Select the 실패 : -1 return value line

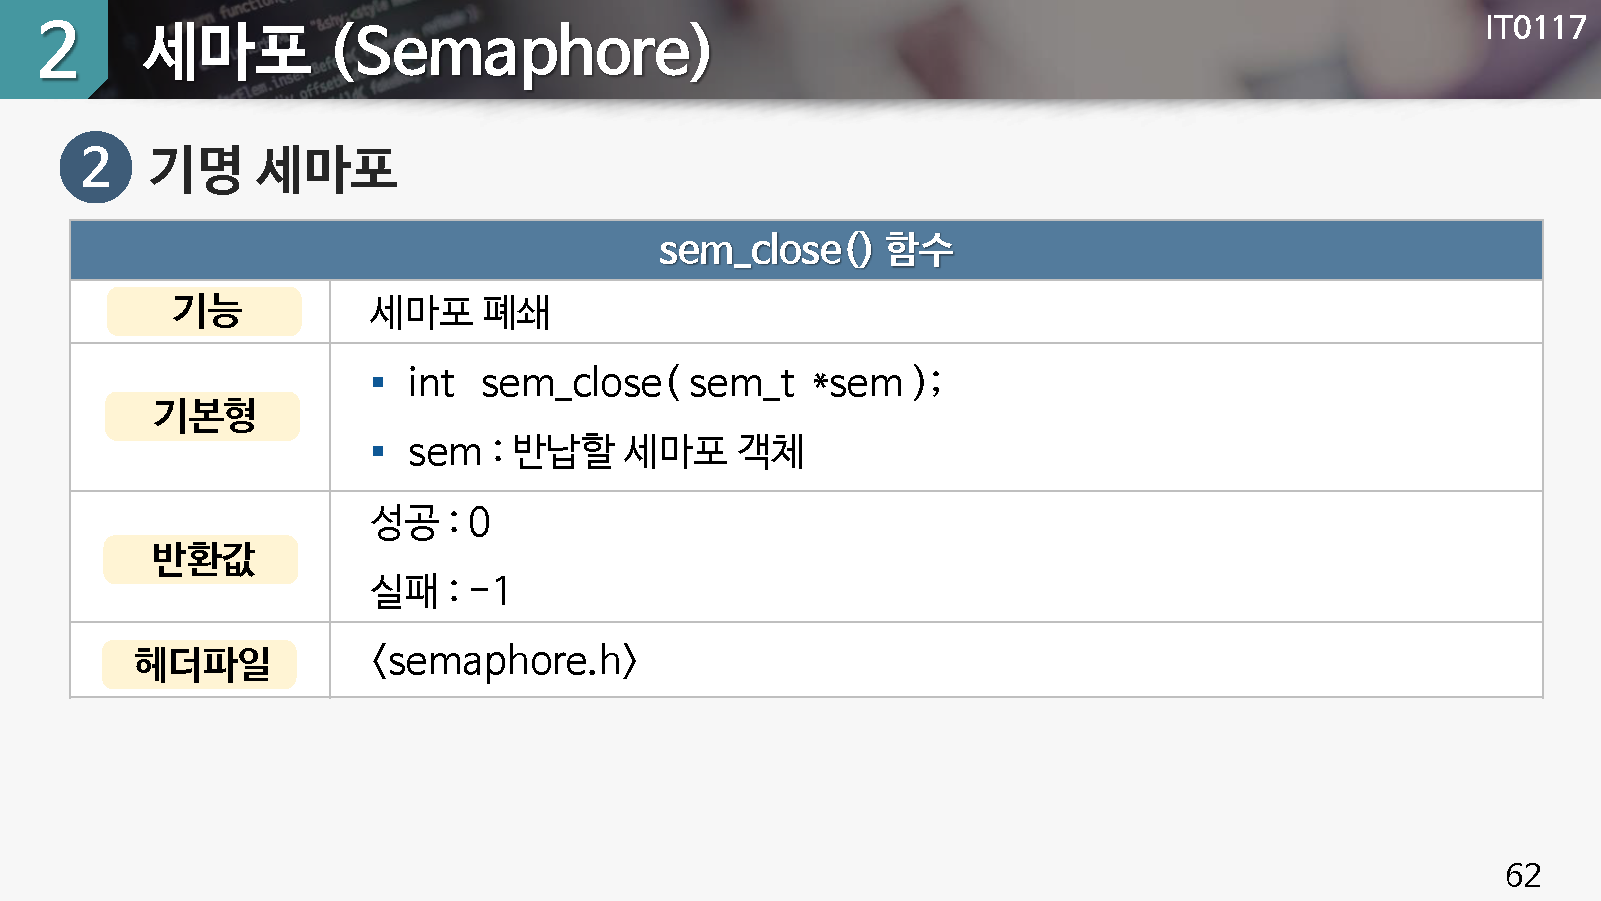(x=440, y=590)
